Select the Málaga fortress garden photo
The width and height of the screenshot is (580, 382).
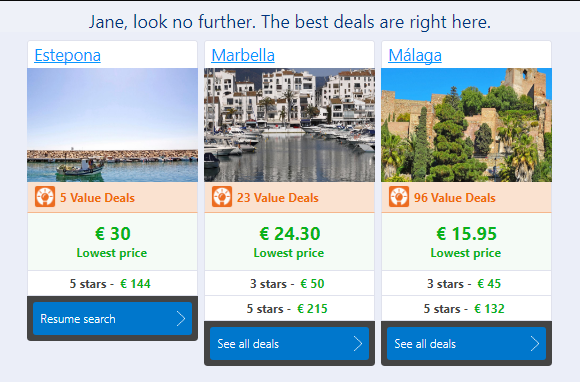[x=466, y=125]
